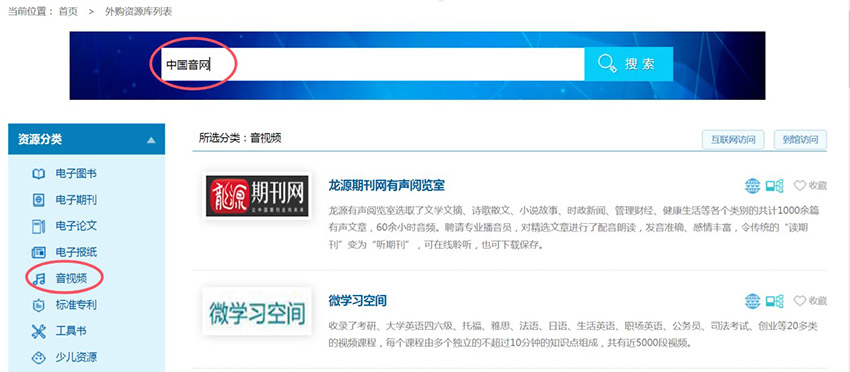Click 收藏 for 微学习空间
Viewport: 850px width, 372px height.
[817, 300]
